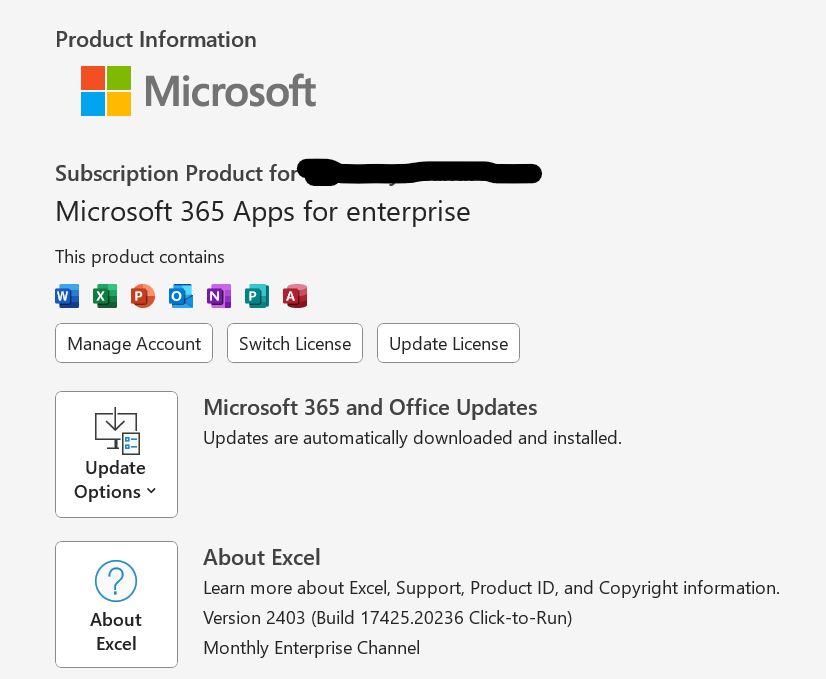This screenshot has height=679, width=826.
Task: Select the PowerPoint app icon
Action: pyautogui.click(x=142, y=296)
